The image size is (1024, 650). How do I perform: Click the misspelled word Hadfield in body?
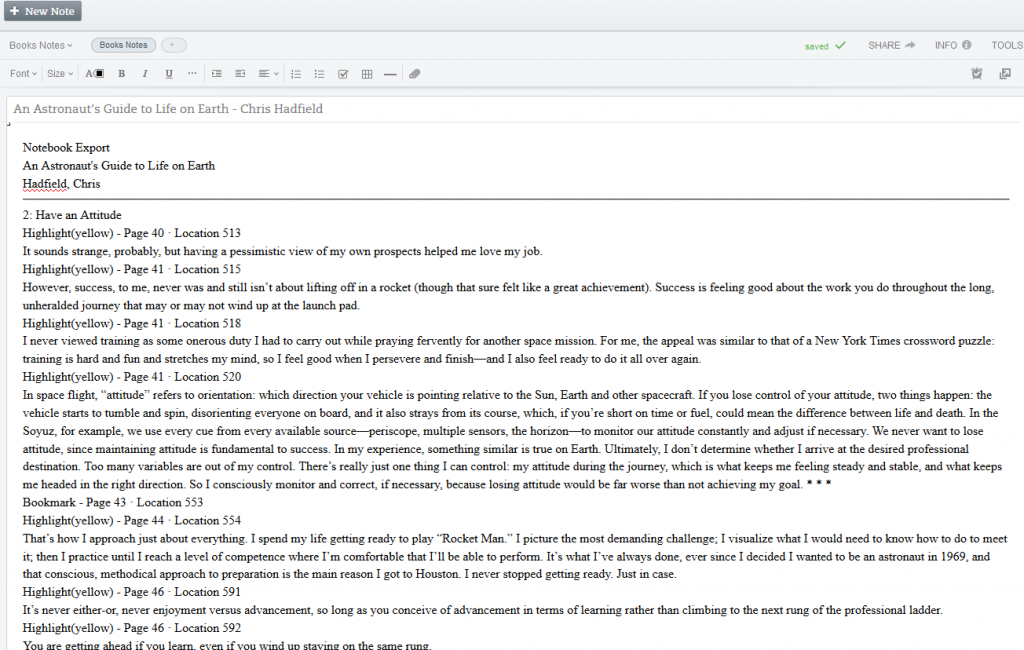click(x=45, y=184)
